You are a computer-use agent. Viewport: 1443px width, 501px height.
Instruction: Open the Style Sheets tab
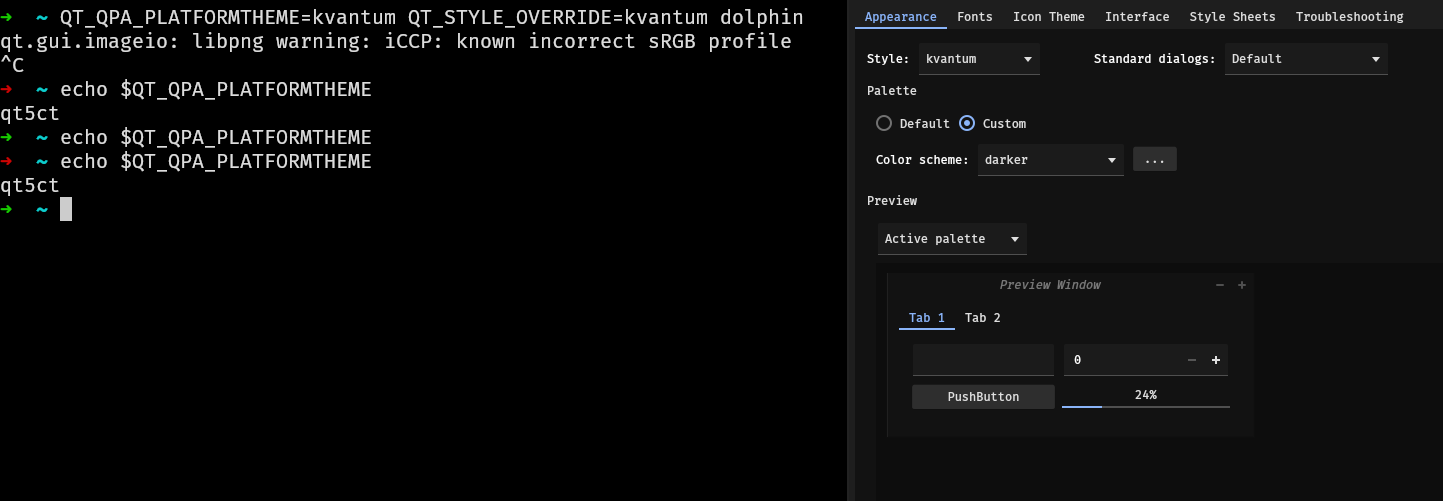(1232, 17)
